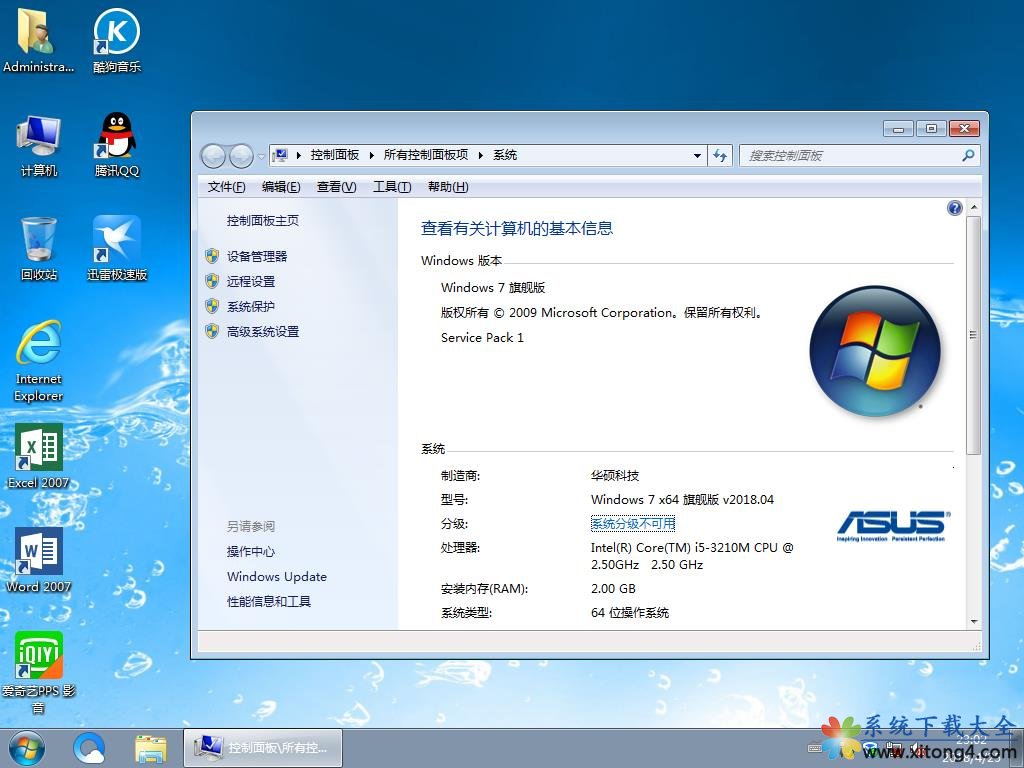
Task: Open the 查看(V) menu
Action: 336,187
